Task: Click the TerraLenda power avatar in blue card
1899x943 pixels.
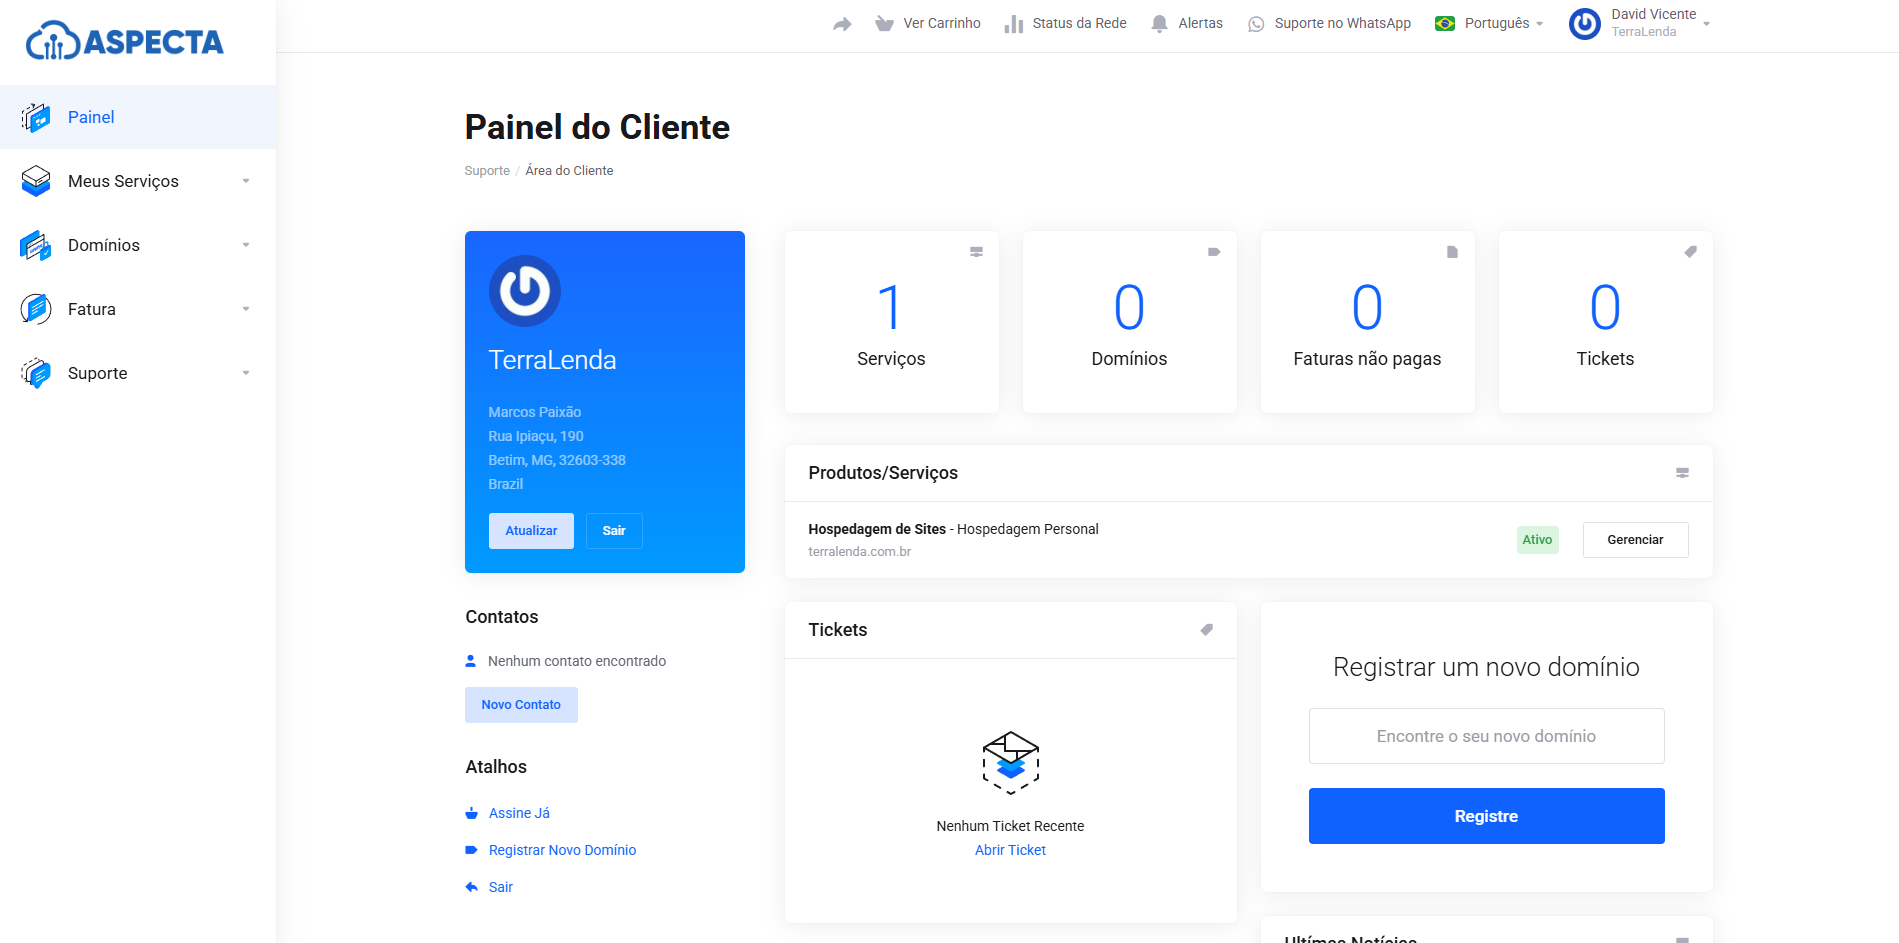Action: (524, 291)
